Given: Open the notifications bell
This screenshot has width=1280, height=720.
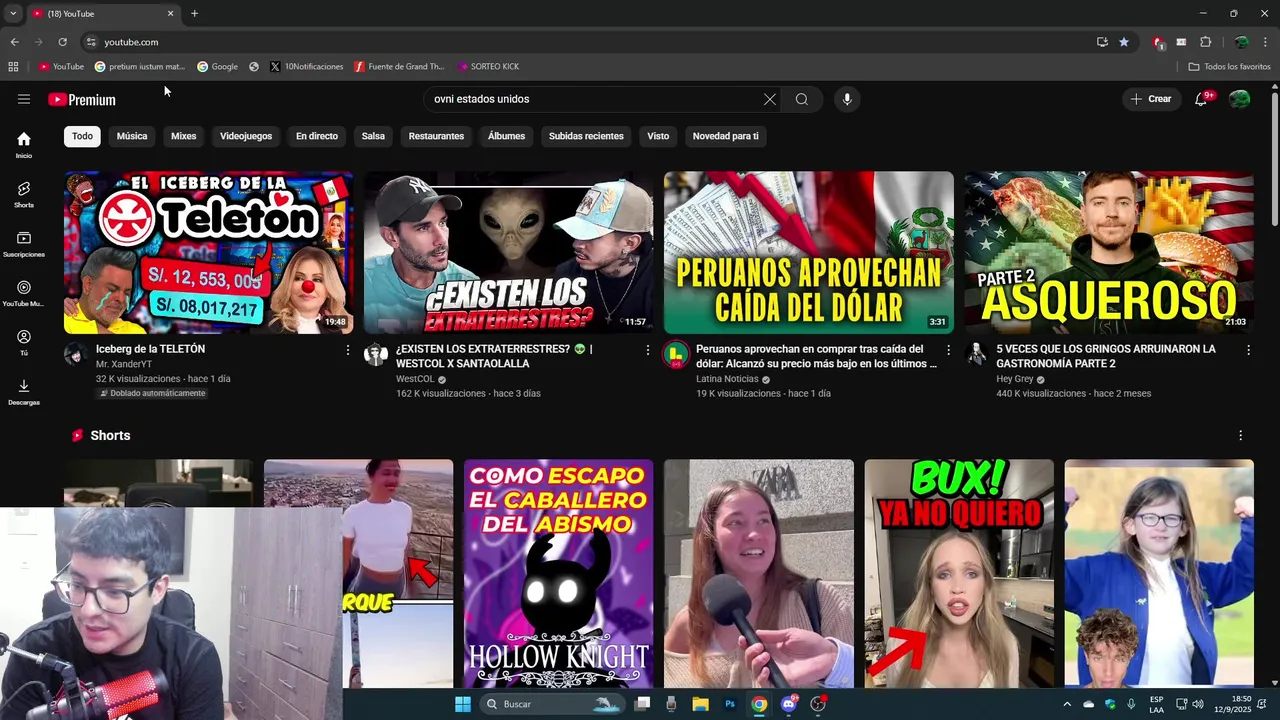Looking at the screenshot, I should tap(1201, 99).
